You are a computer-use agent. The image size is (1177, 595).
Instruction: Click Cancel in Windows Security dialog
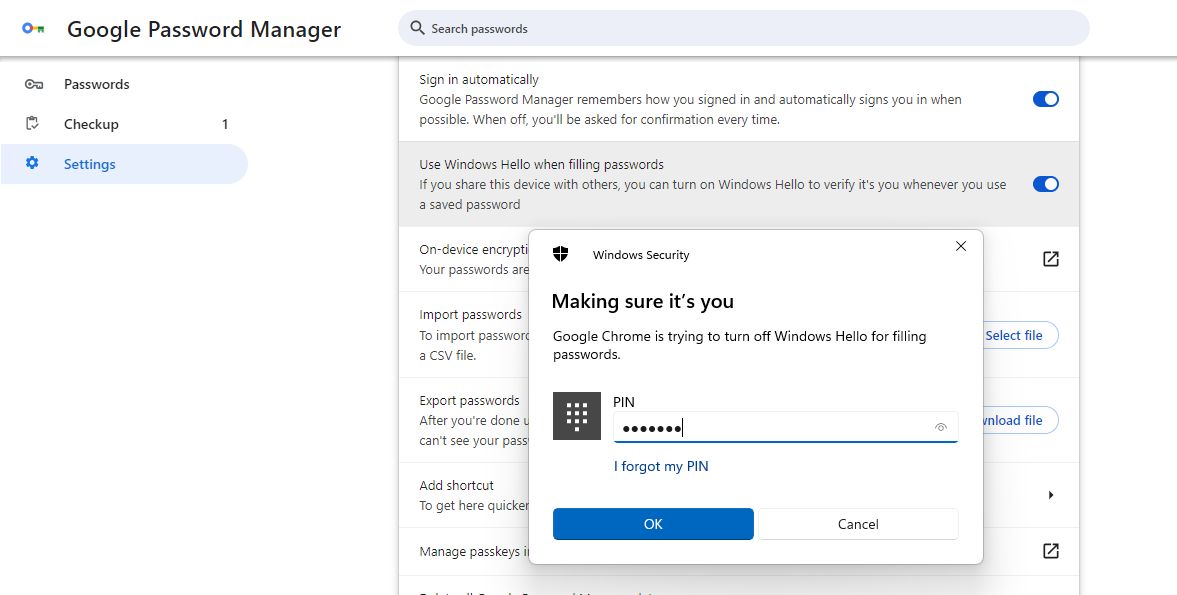pos(858,524)
